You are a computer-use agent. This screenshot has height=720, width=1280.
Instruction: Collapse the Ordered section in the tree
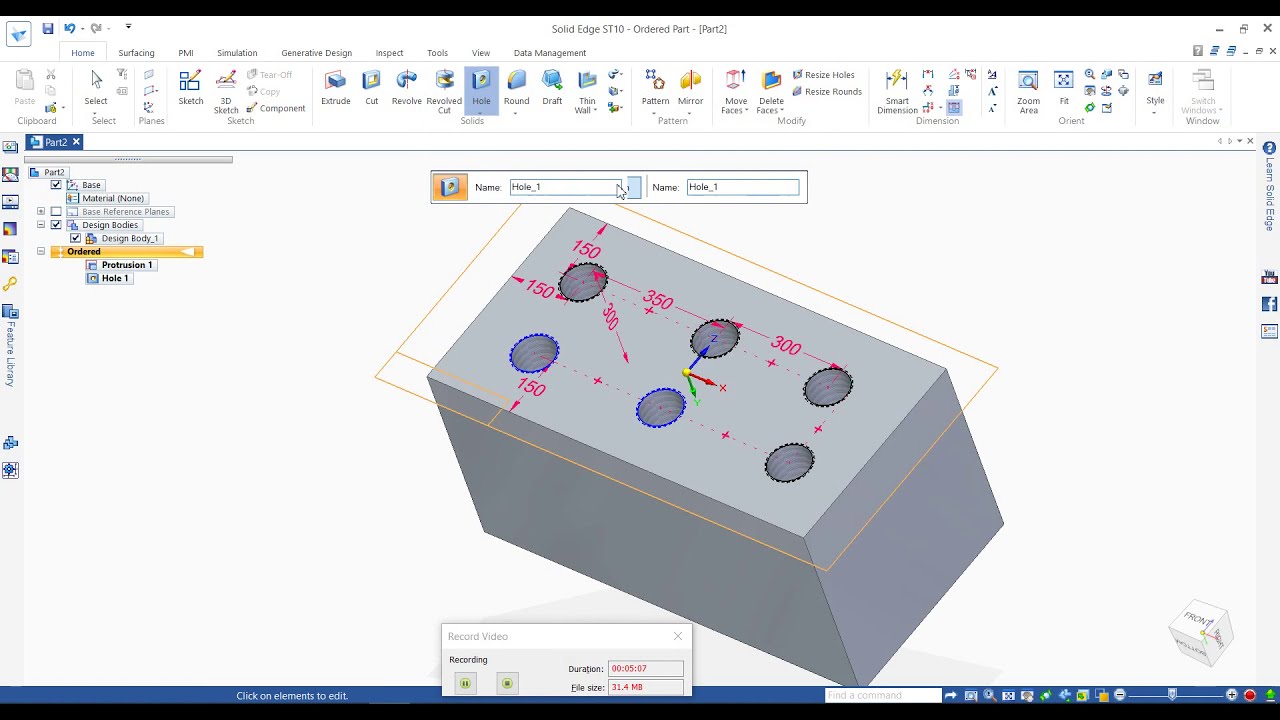point(41,252)
